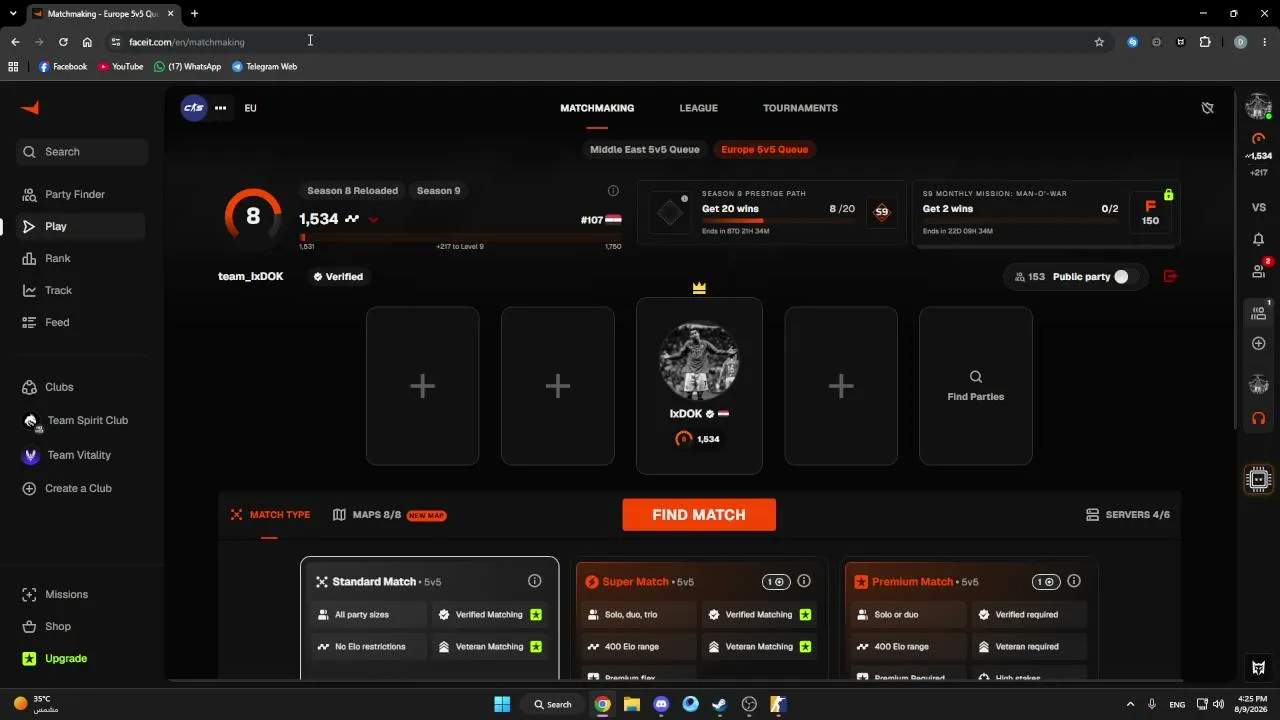Image resolution: width=1280 pixels, height=720 pixels.
Task: Click the plus circle in right sidebar
Action: pyautogui.click(x=1259, y=343)
